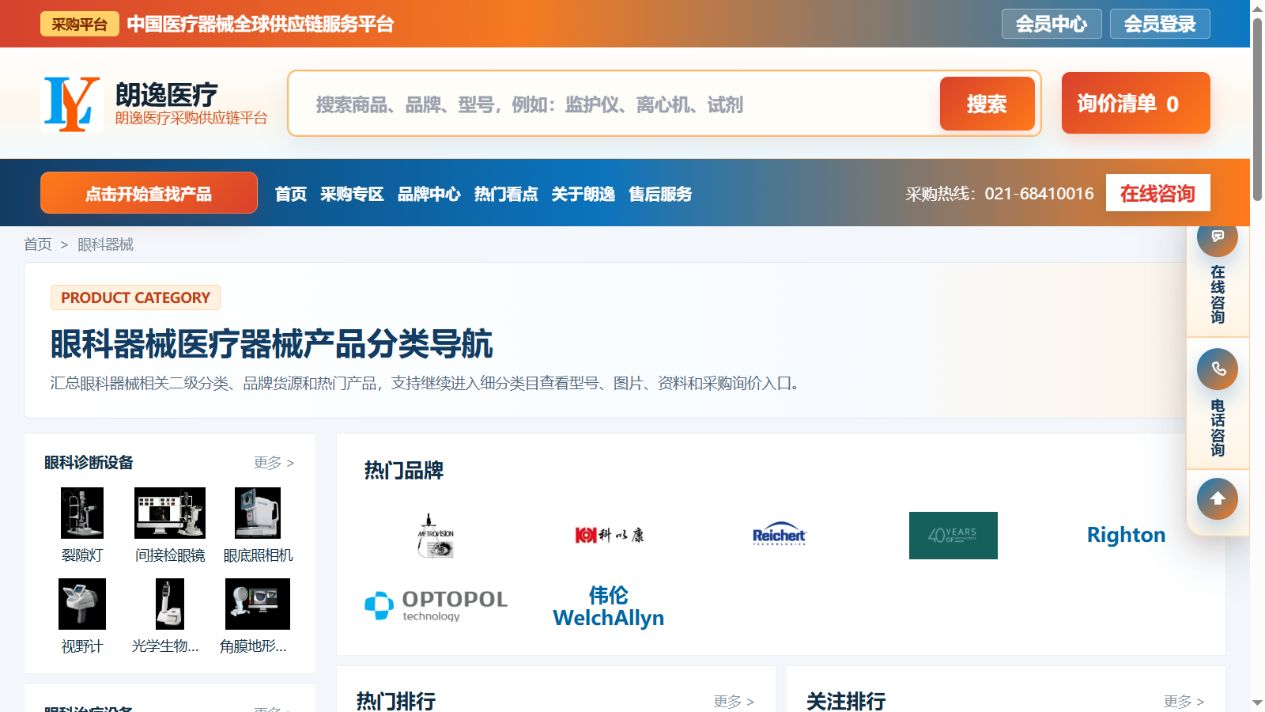Click the 间接检眼镜 text label
Viewport: 1265px width, 712px height.
click(x=170, y=555)
